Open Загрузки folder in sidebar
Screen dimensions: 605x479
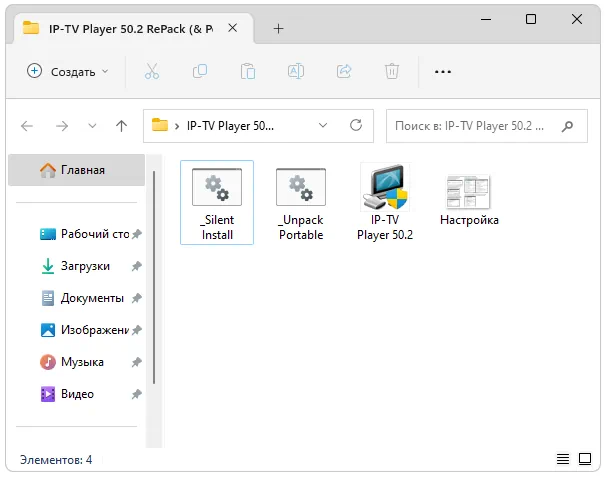click(x=76, y=266)
